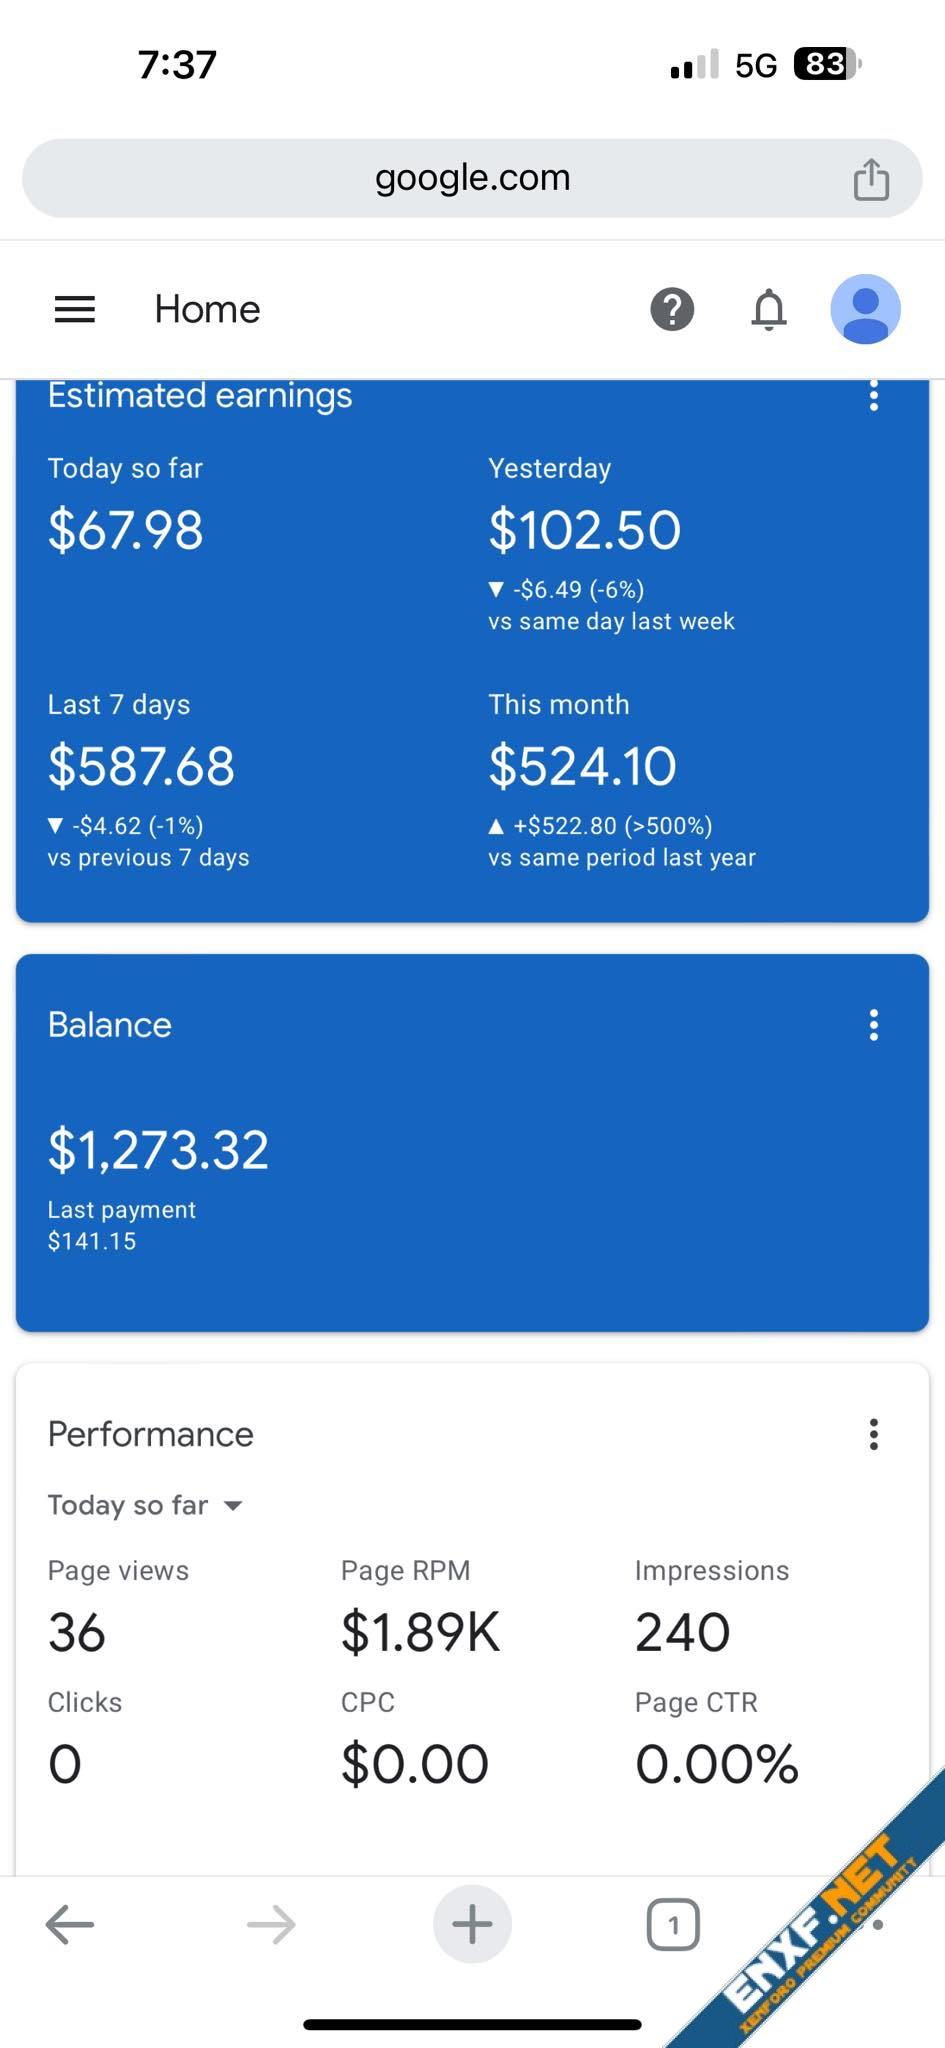The height and width of the screenshot is (2048, 945).
Task: Open the notifications bell
Action: (x=768, y=309)
